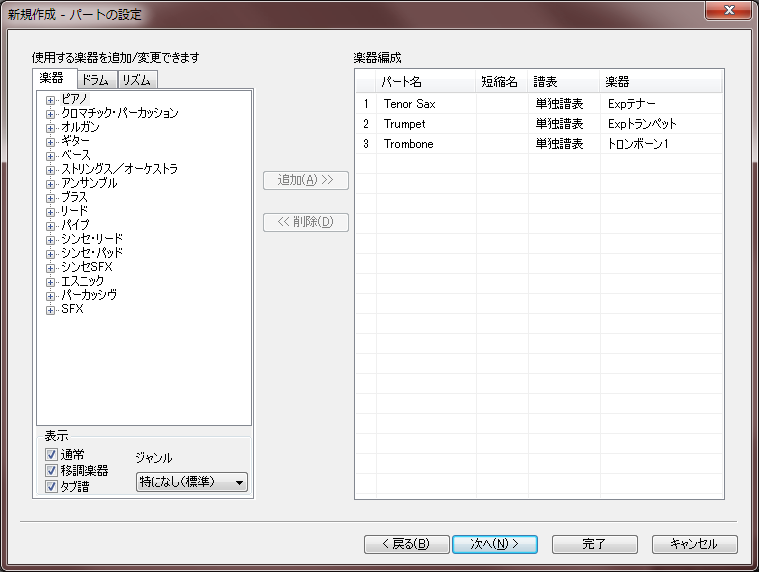Click the 短縮名 column header

point(502,82)
